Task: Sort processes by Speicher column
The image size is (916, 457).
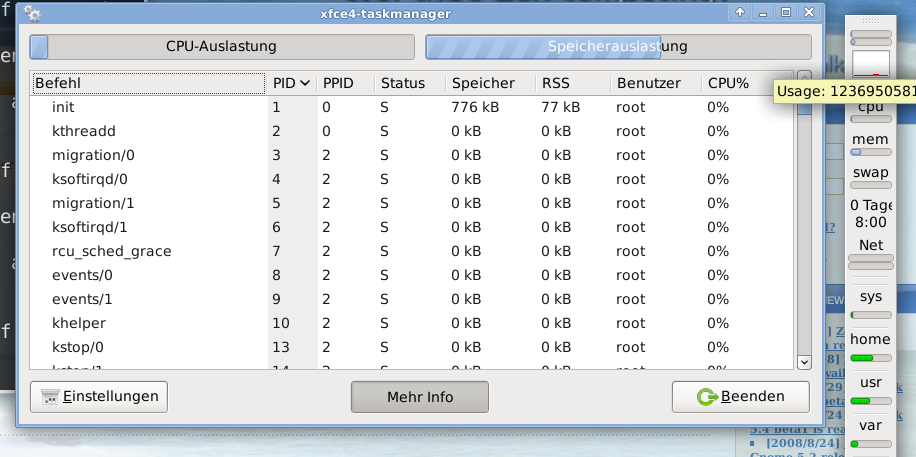Action: coord(489,83)
